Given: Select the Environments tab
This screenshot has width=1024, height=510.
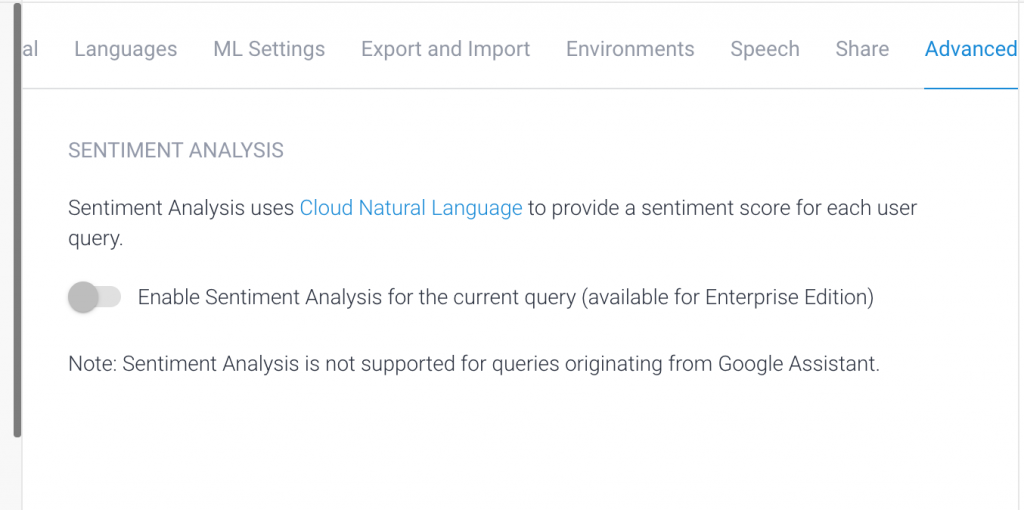Looking at the screenshot, I should [x=630, y=49].
